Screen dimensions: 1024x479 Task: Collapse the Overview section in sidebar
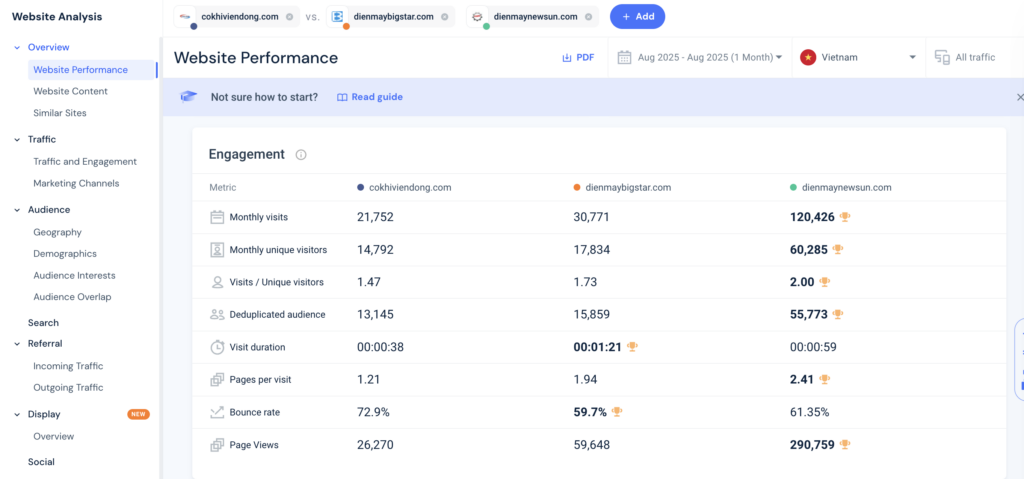click(17, 47)
